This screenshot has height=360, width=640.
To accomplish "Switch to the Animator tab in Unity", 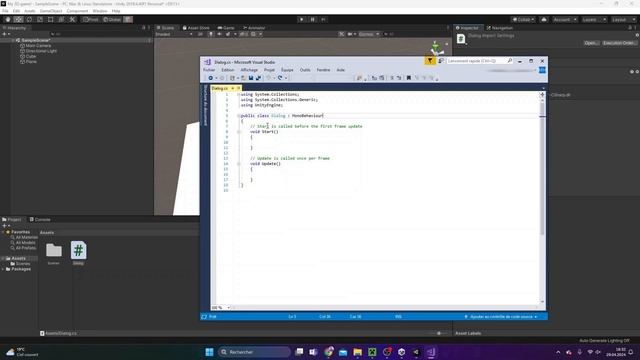I will pyautogui.click(x=254, y=28).
